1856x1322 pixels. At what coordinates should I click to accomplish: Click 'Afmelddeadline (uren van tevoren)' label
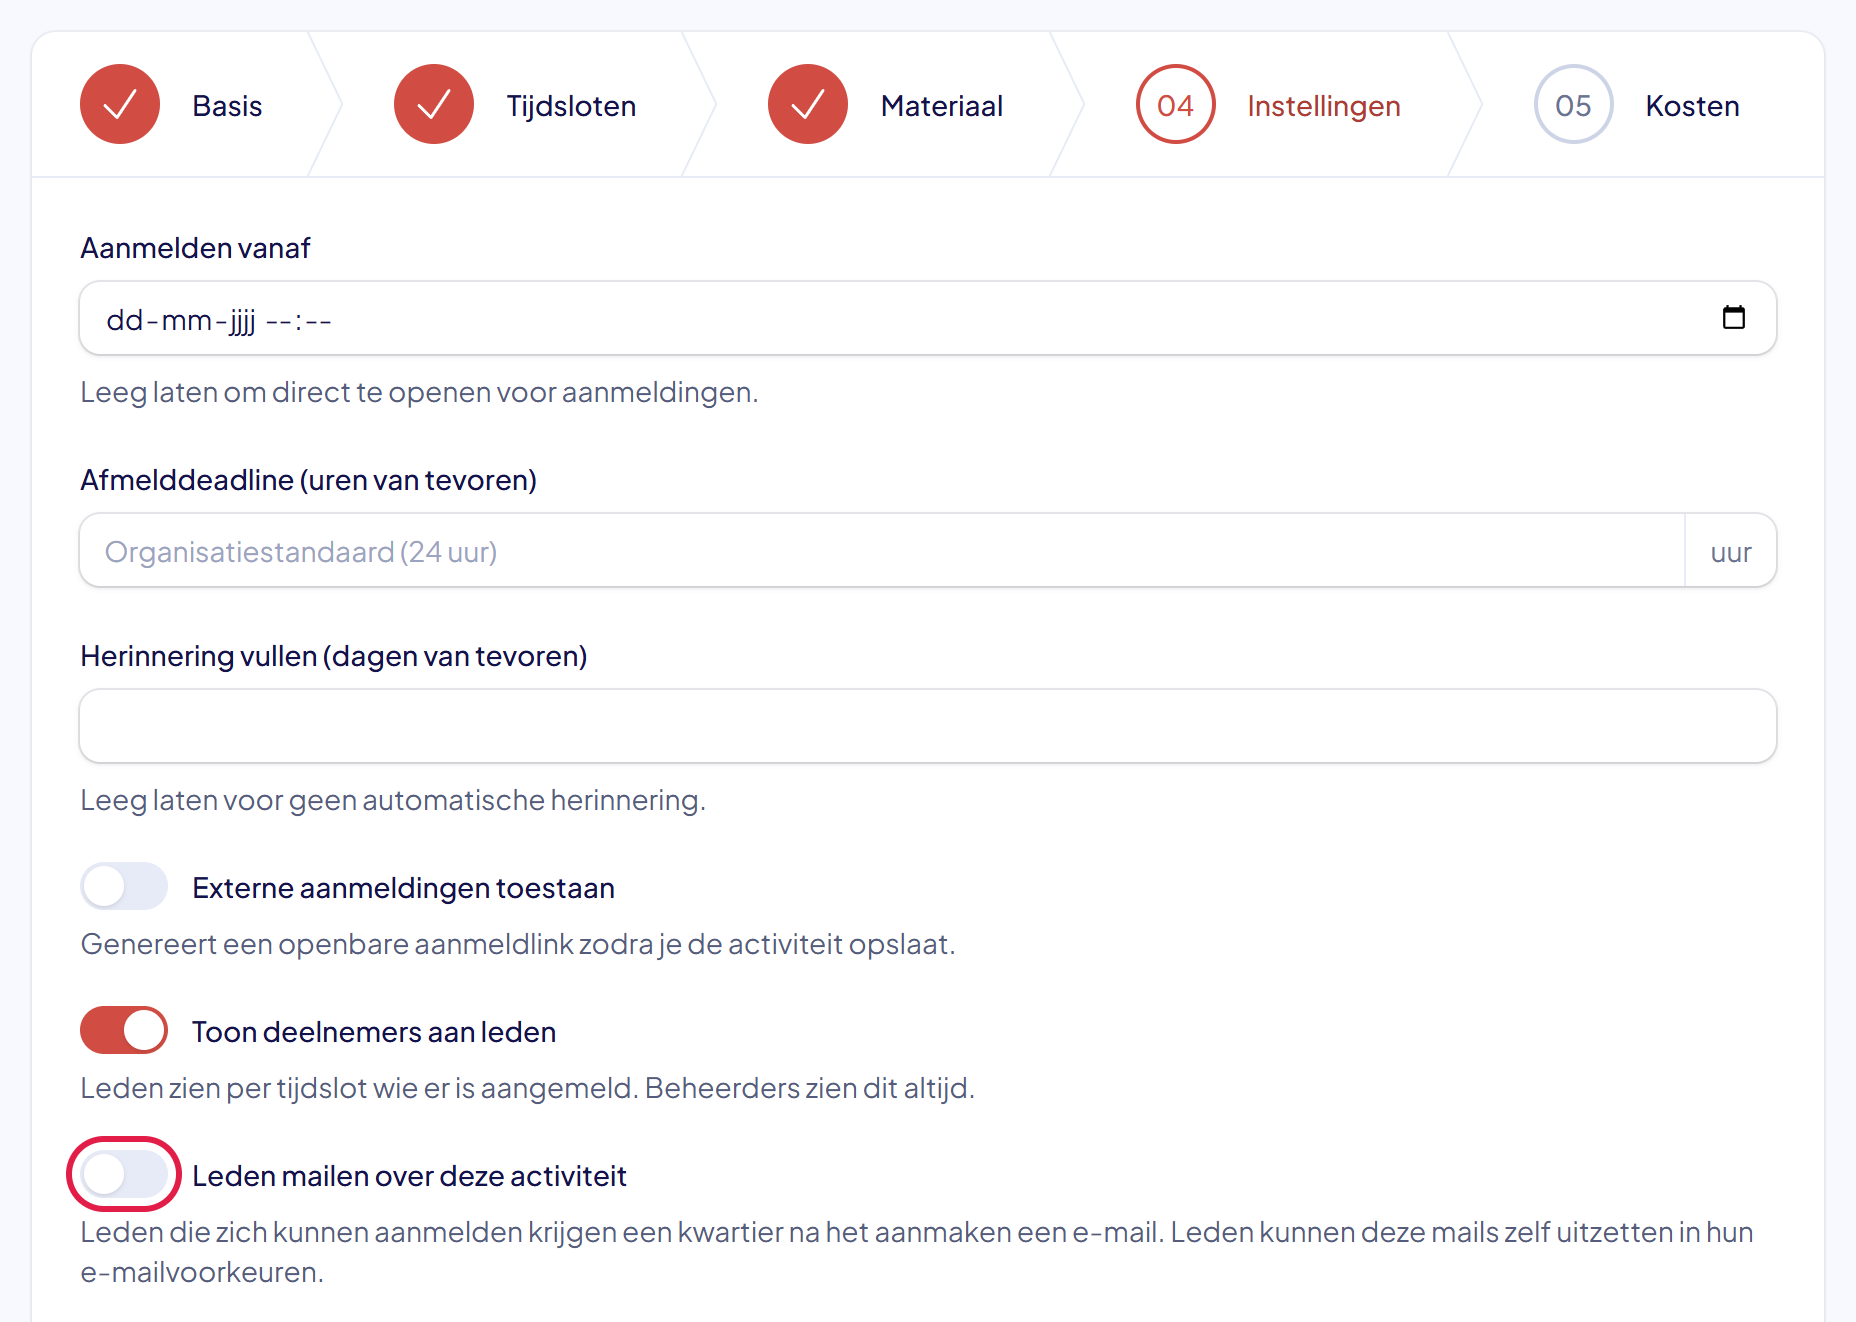(x=308, y=480)
